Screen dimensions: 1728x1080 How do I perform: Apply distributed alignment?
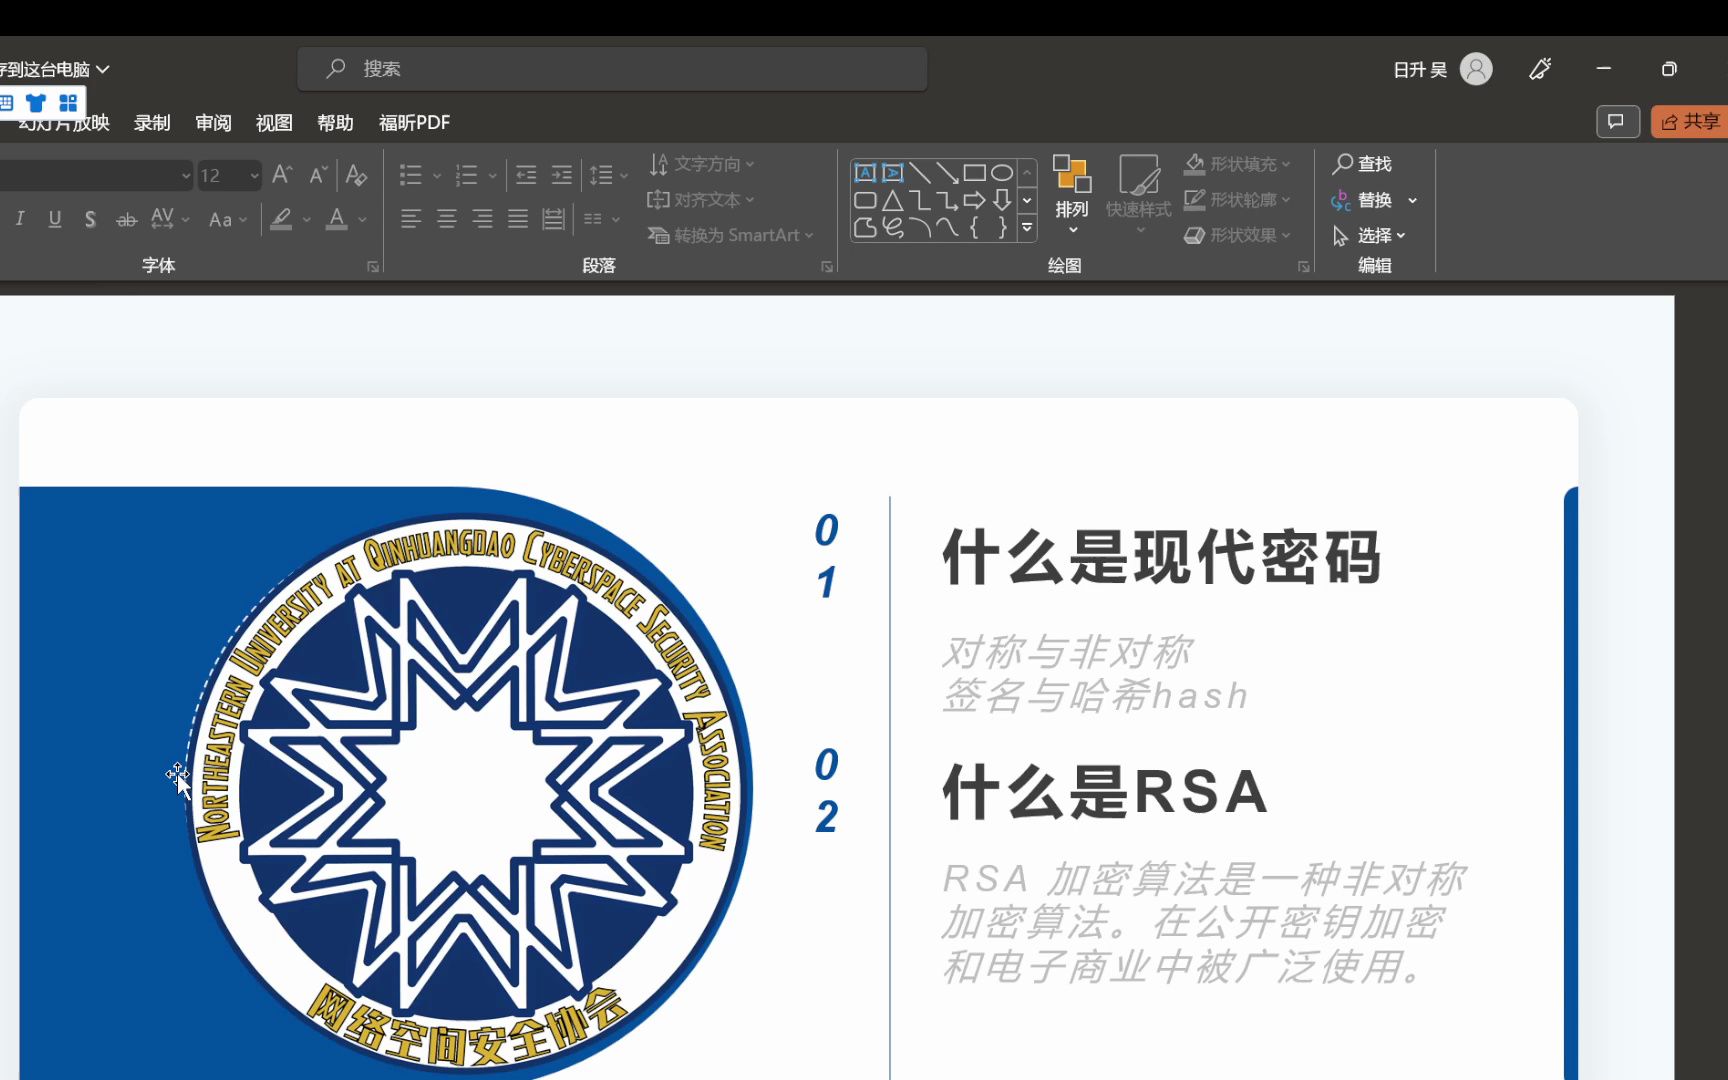[553, 219]
